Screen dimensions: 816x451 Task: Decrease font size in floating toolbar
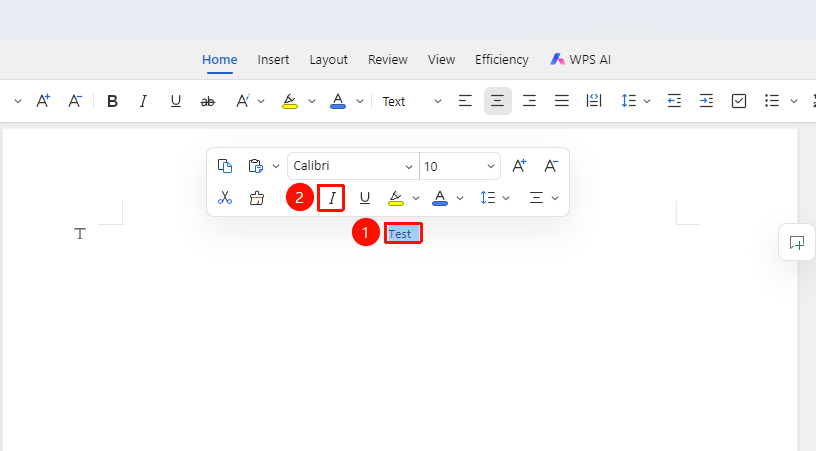551,166
